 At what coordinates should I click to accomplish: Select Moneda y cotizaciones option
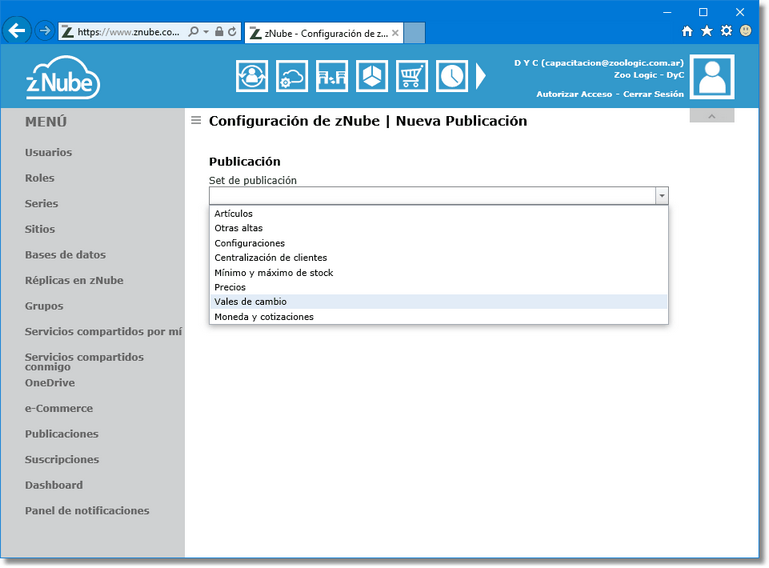coord(438,316)
